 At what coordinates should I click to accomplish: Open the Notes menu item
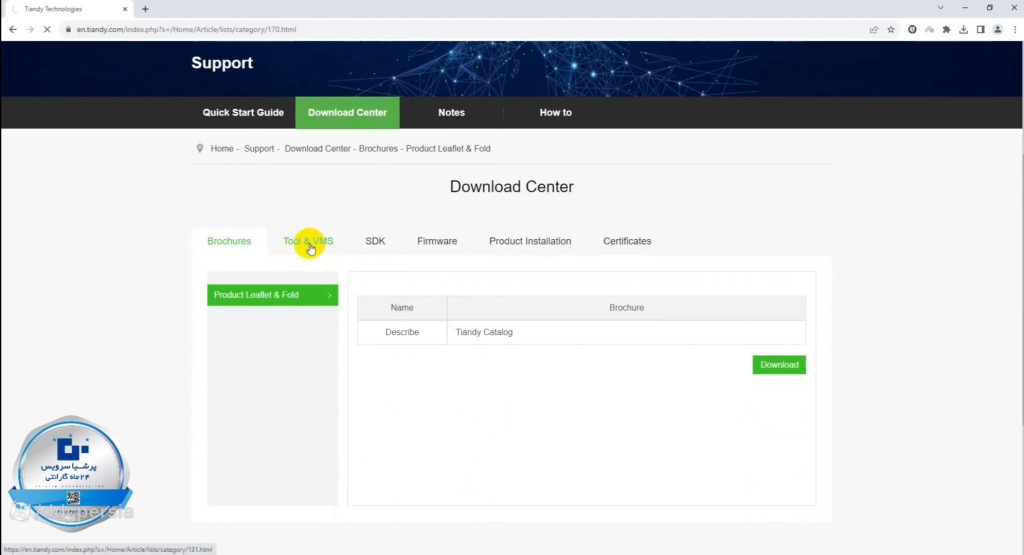pos(451,112)
